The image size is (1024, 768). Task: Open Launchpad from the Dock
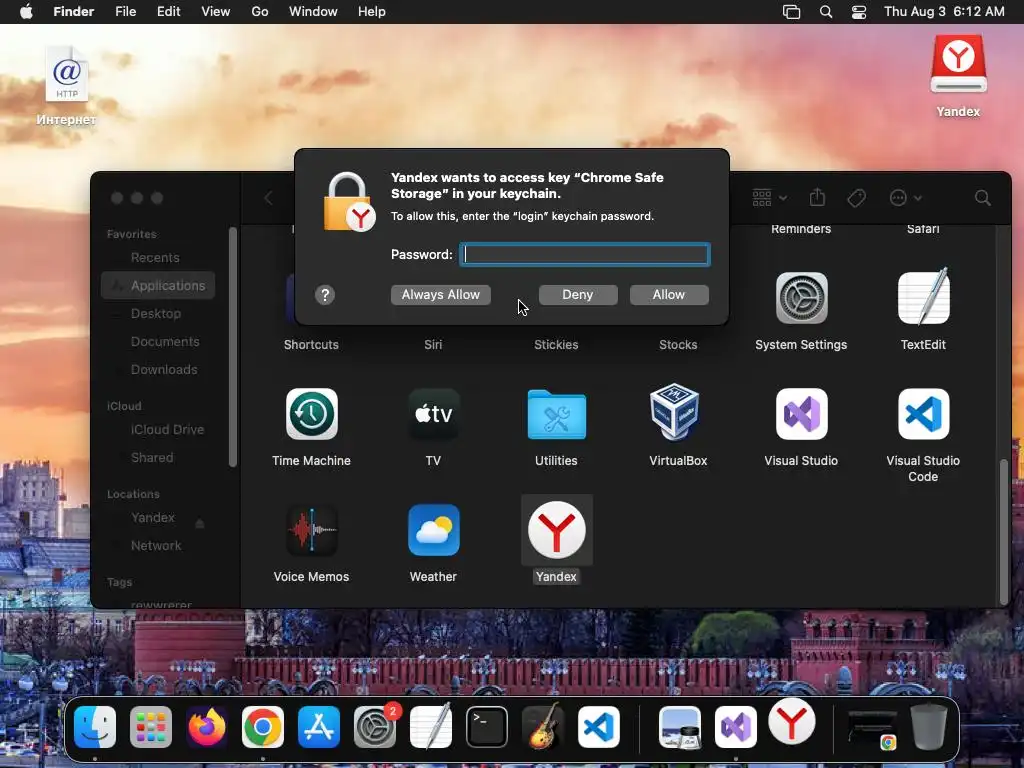[x=151, y=727]
